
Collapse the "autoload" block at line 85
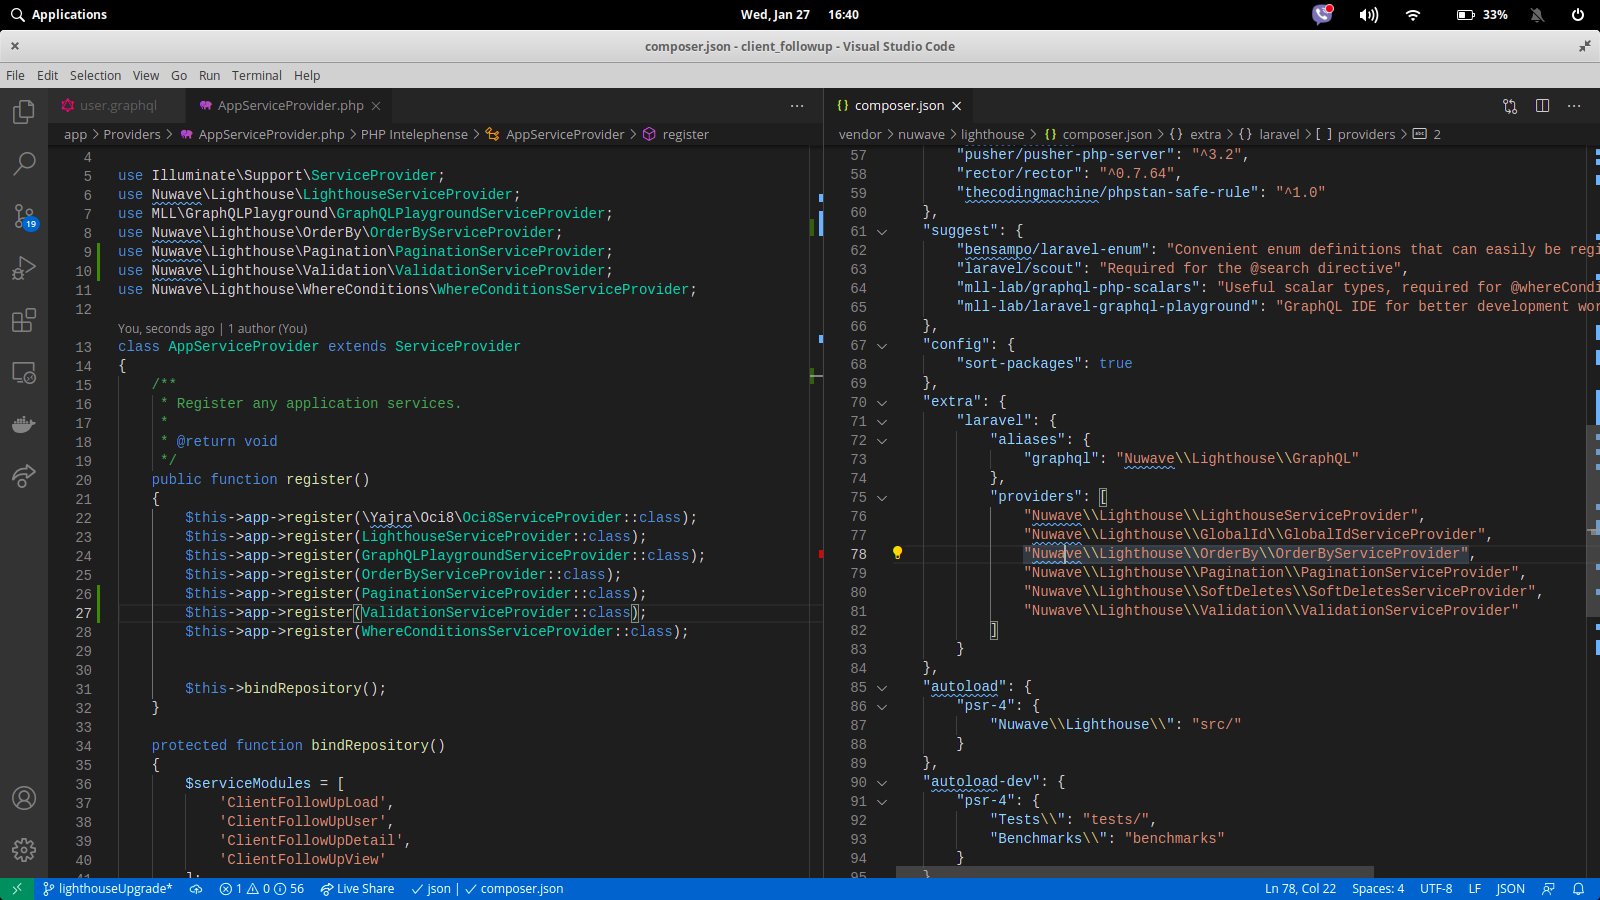(x=882, y=687)
